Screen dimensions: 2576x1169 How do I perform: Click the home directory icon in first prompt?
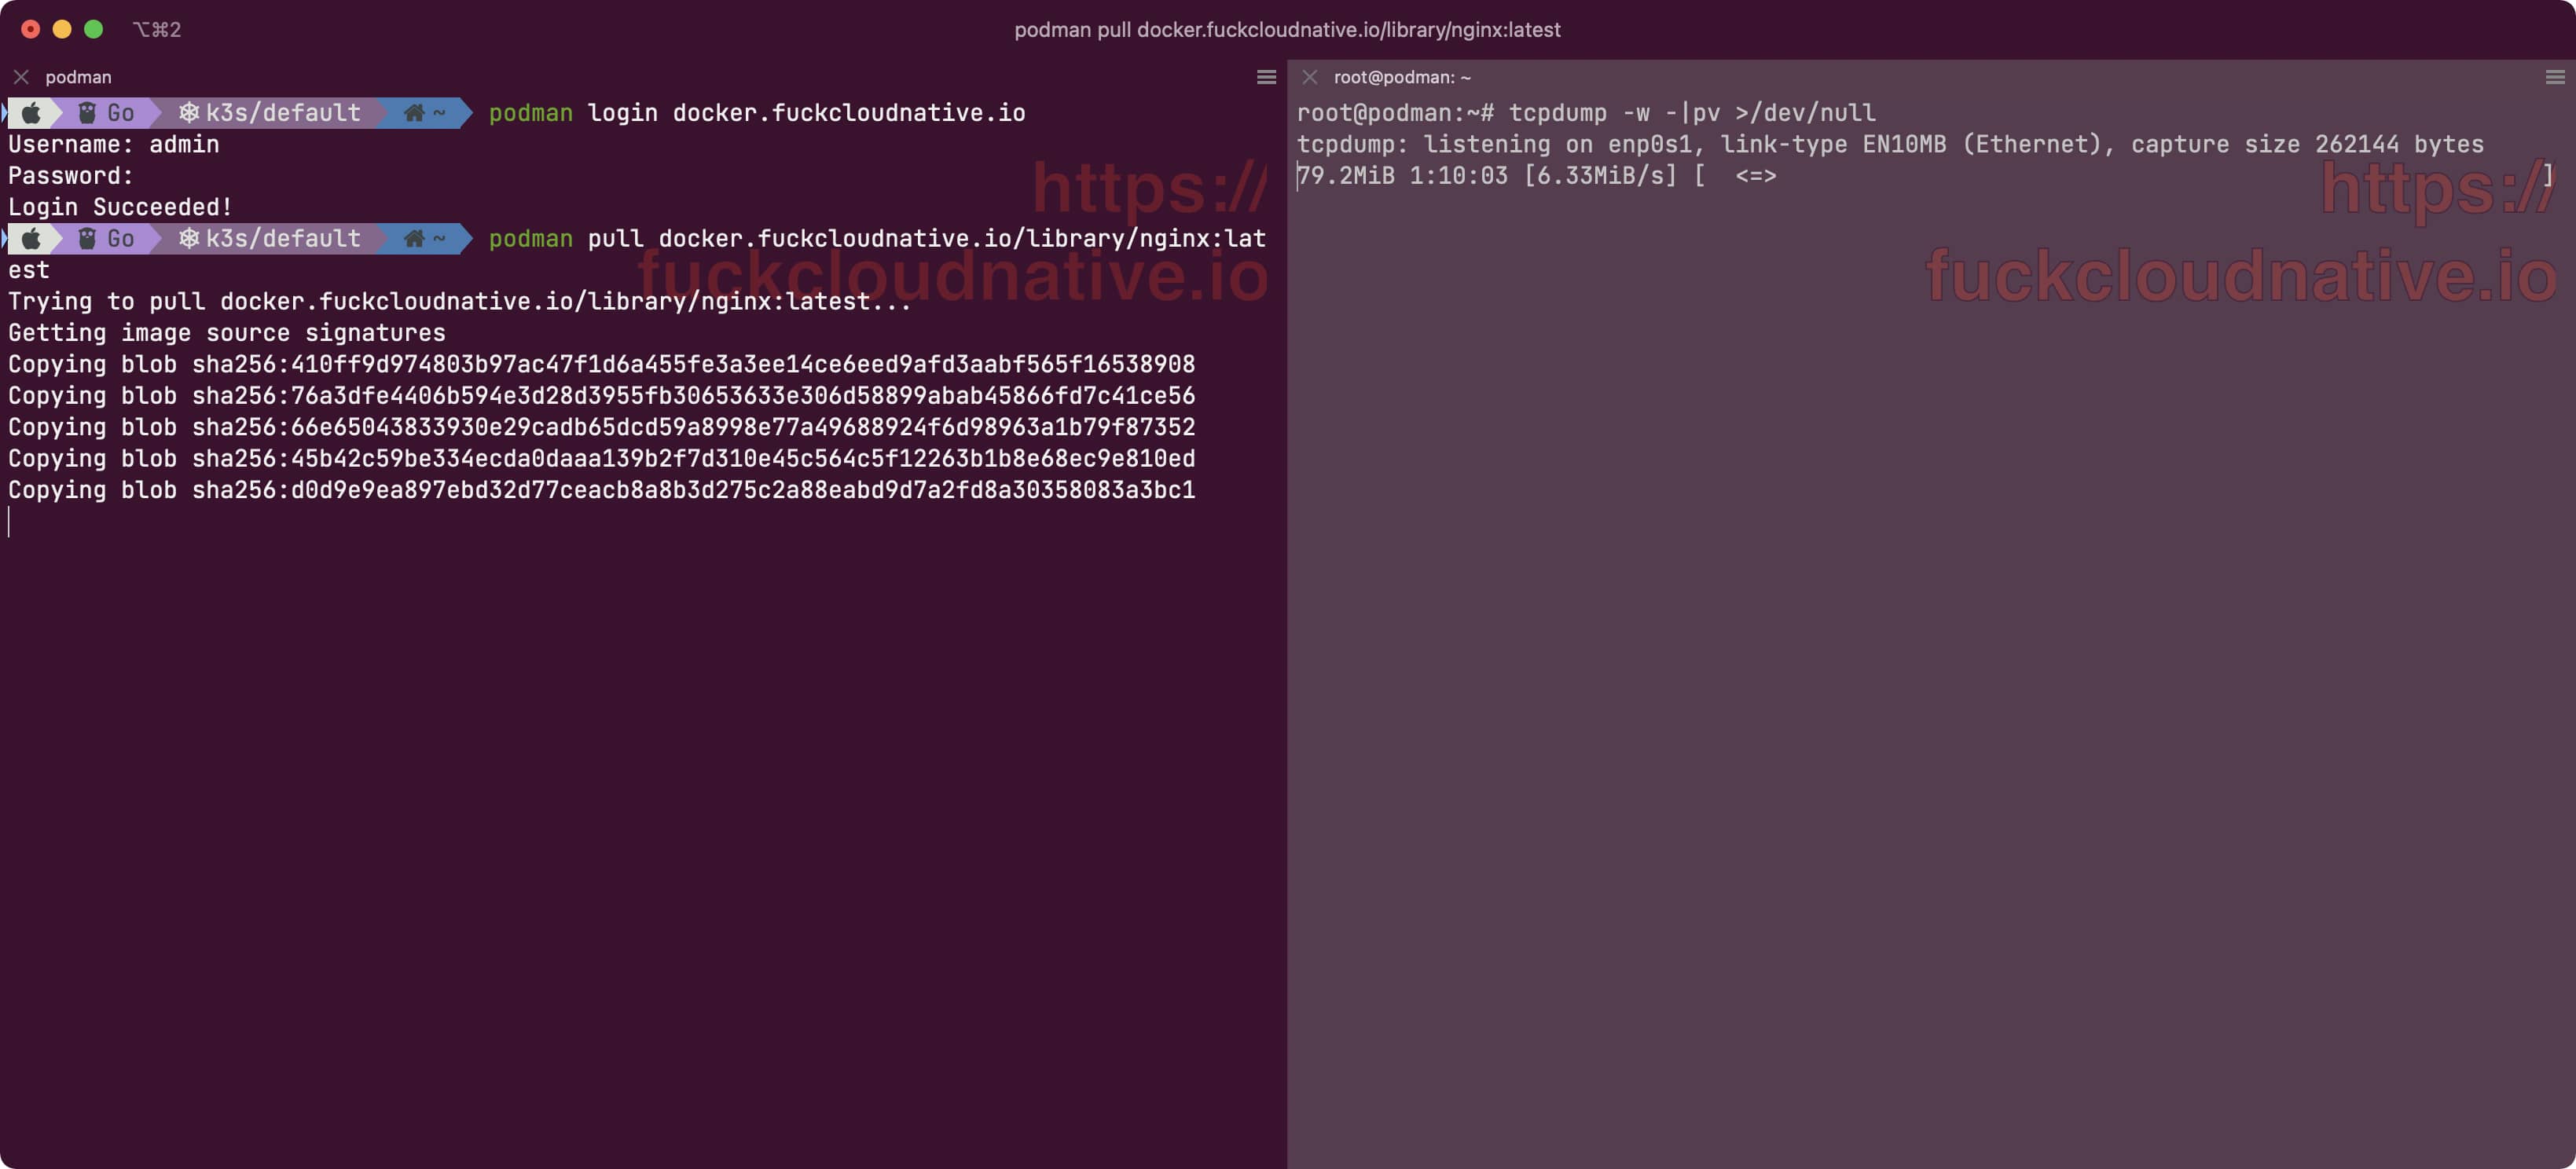click(414, 113)
